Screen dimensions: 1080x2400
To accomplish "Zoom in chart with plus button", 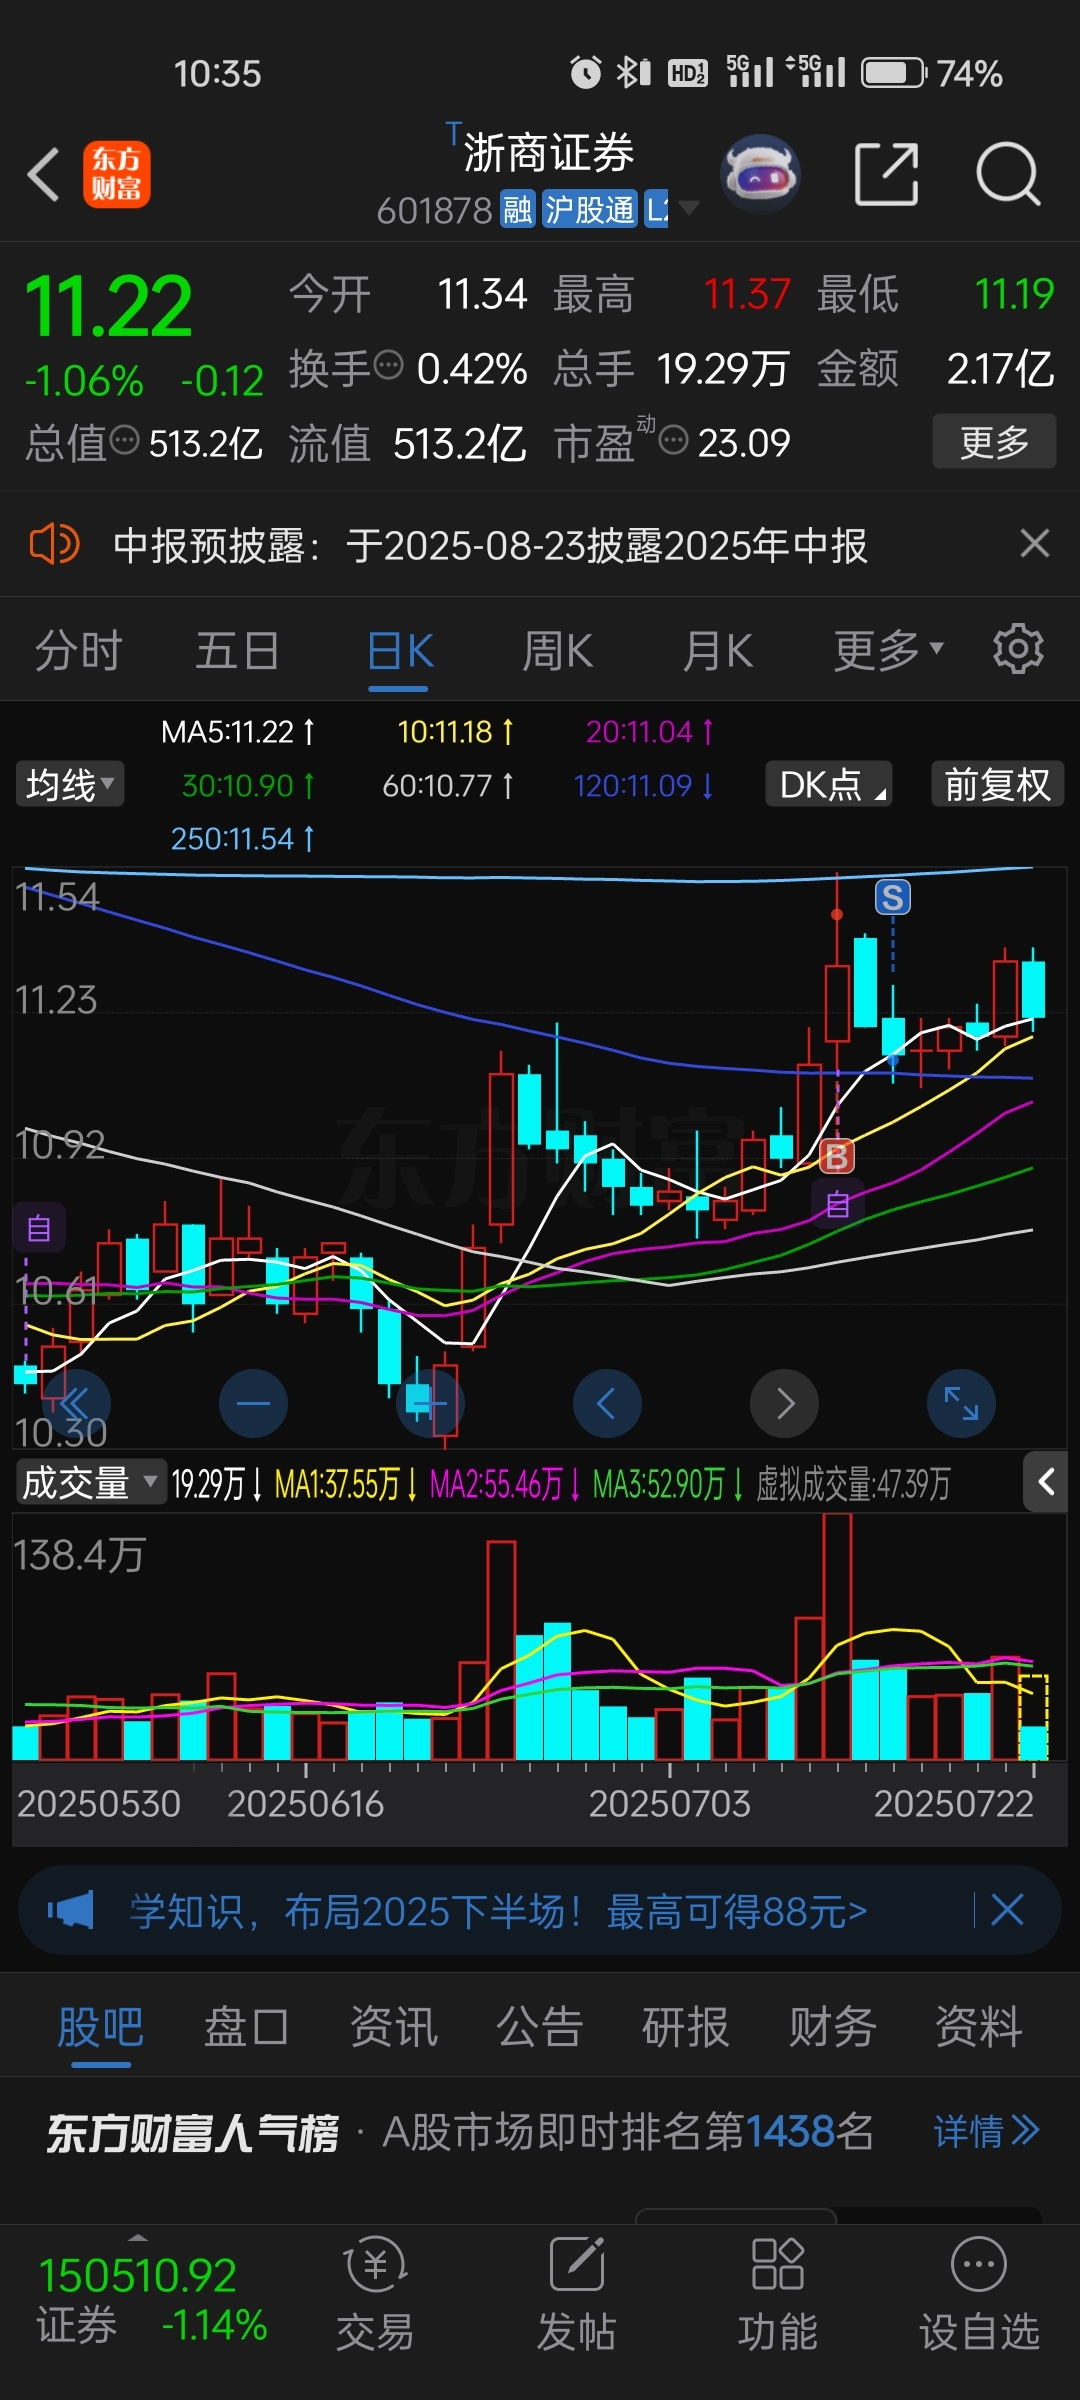I will tap(430, 1403).
